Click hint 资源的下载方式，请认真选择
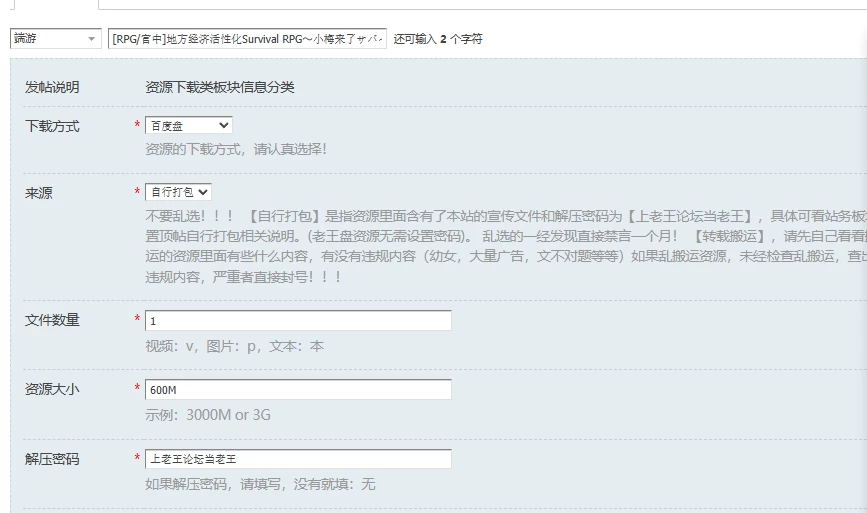 [x=236, y=149]
